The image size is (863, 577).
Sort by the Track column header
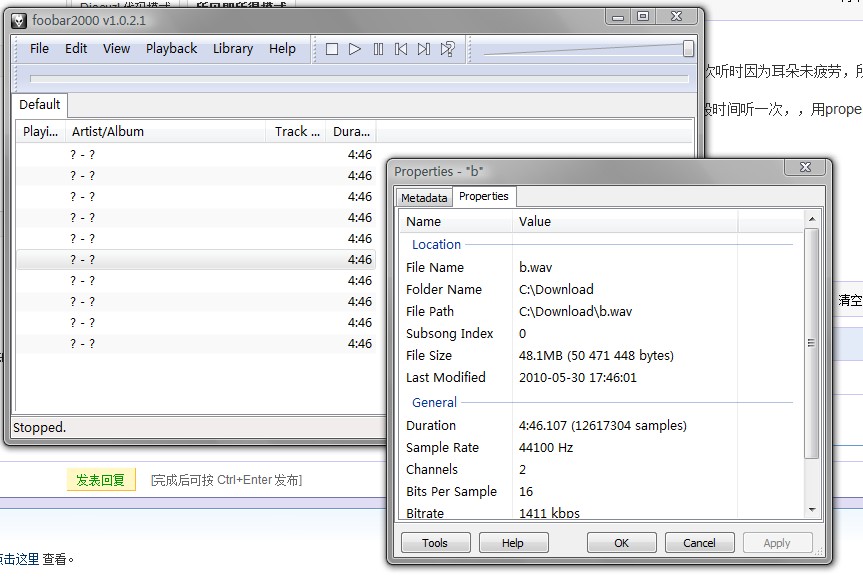coord(297,132)
